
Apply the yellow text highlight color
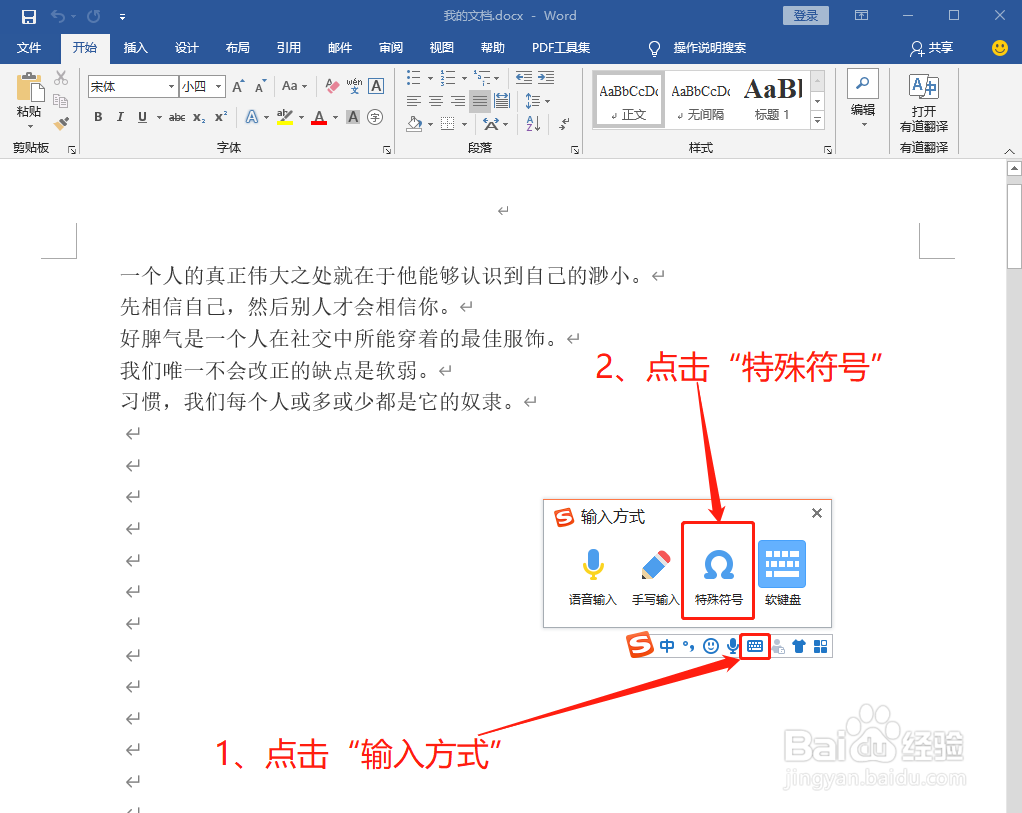tap(285, 117)
